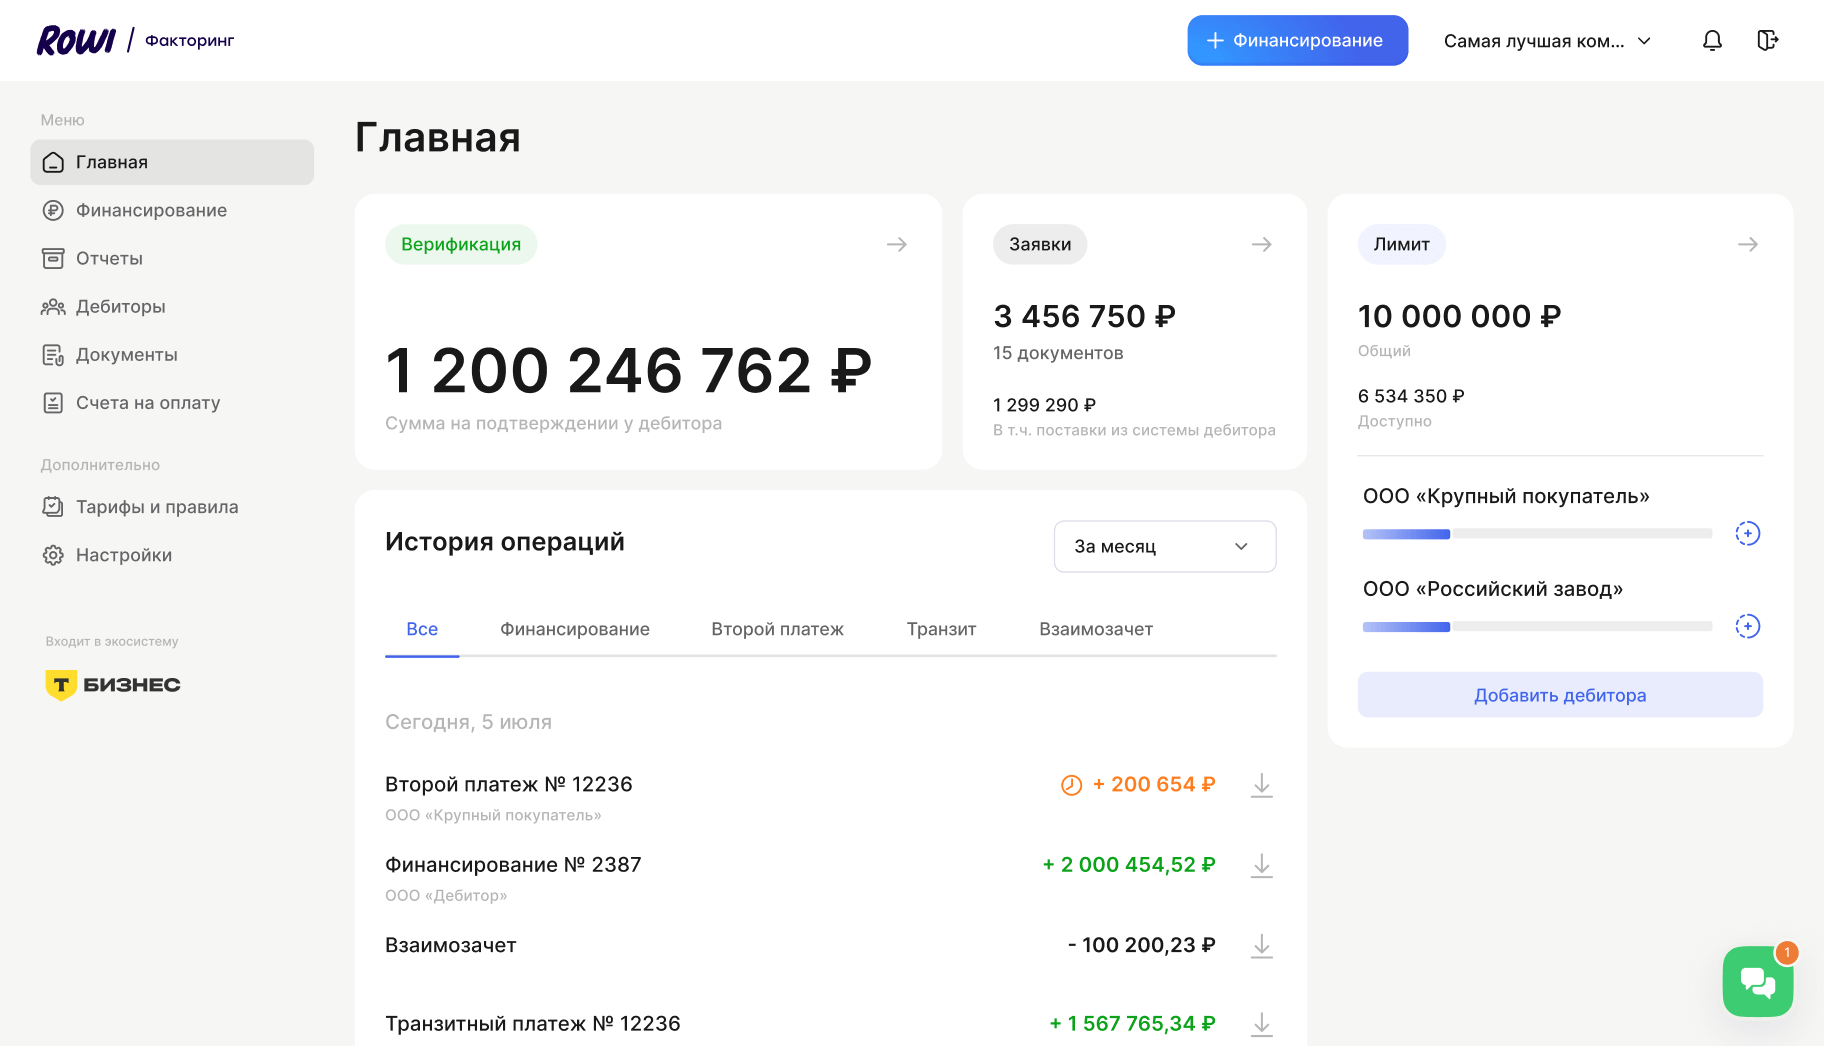This screenshot has width=1824, height=1046.
Task: Click the Rowi Факторинг logo
Action: [135, 40]
